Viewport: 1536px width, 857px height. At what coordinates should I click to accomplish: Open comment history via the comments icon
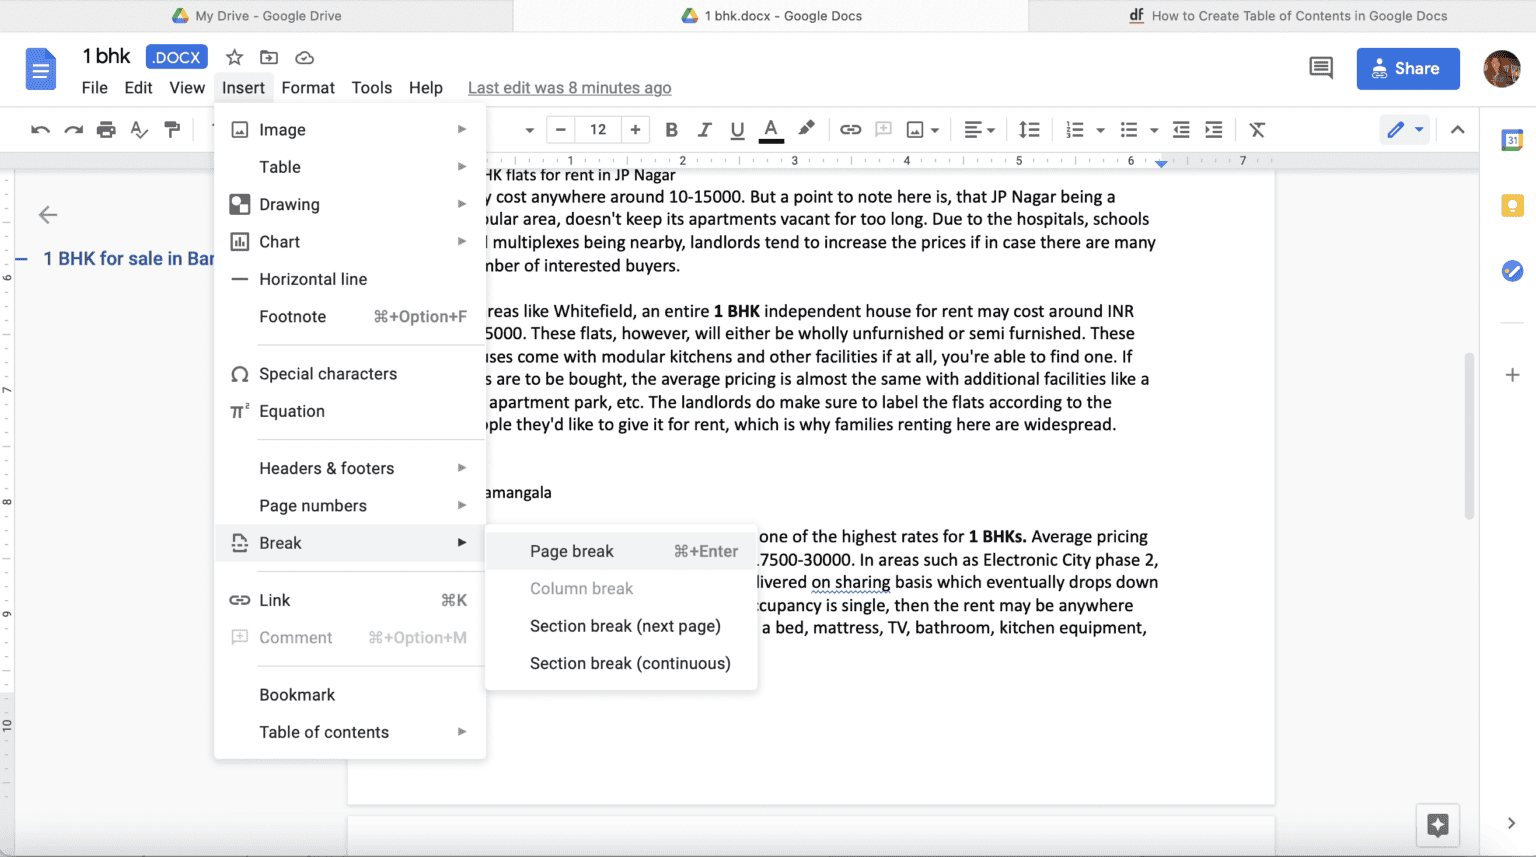1319,67
